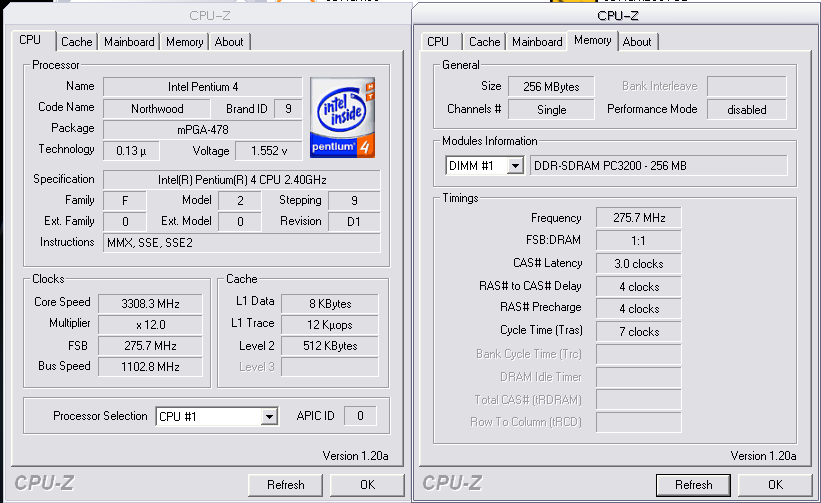Click the Name field Intel Pentium 4
821x503 pixels.
coord(203,87)
